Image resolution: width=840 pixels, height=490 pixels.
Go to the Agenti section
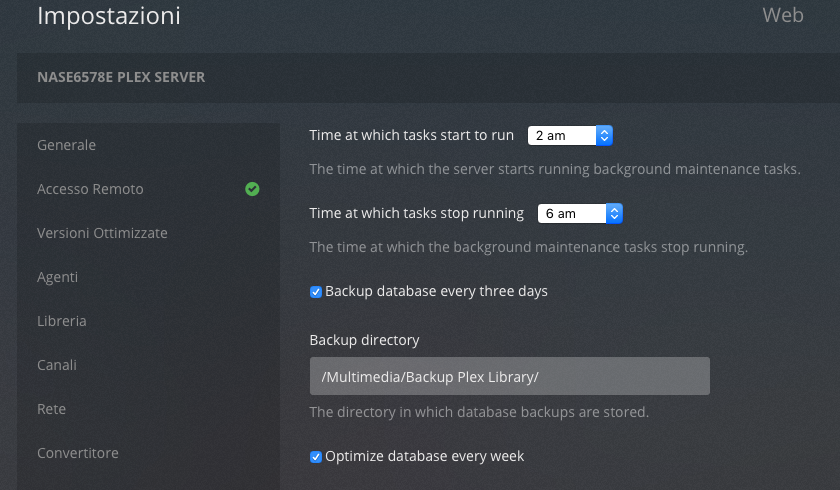point(57,277)
